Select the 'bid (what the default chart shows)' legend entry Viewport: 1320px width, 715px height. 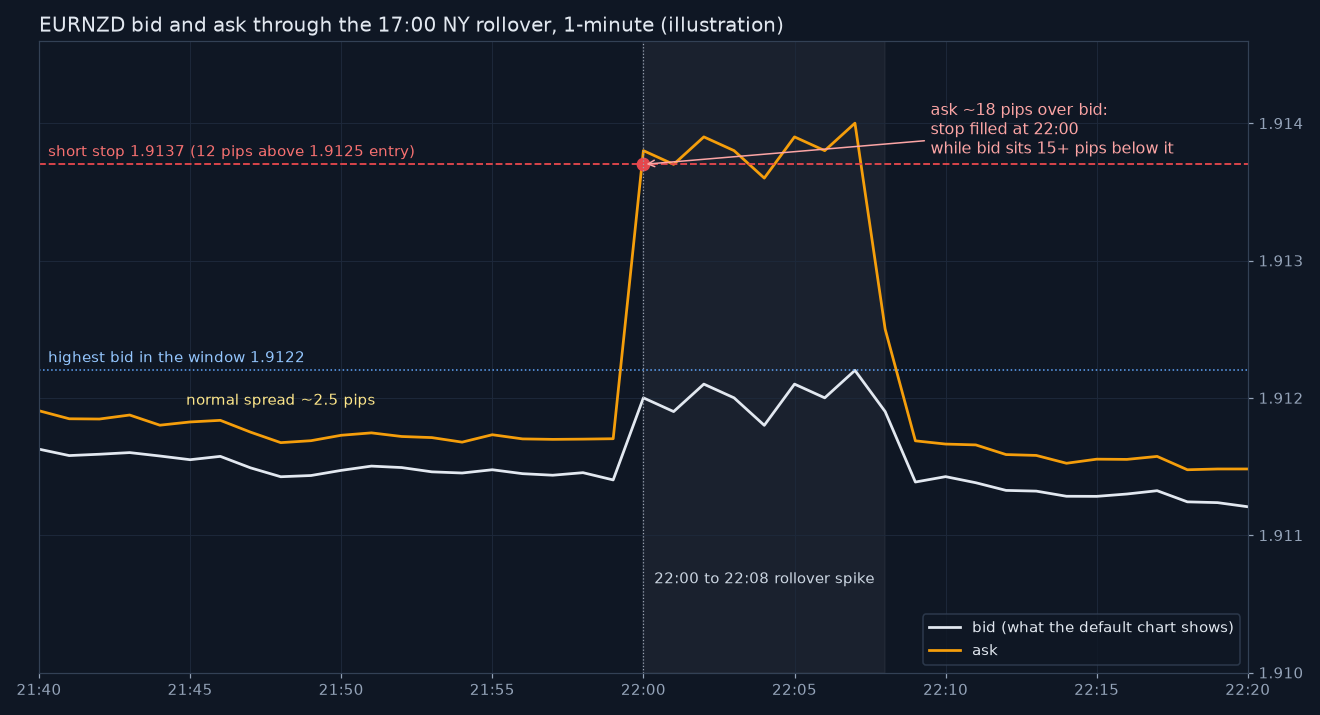(x=1103, y=627)
